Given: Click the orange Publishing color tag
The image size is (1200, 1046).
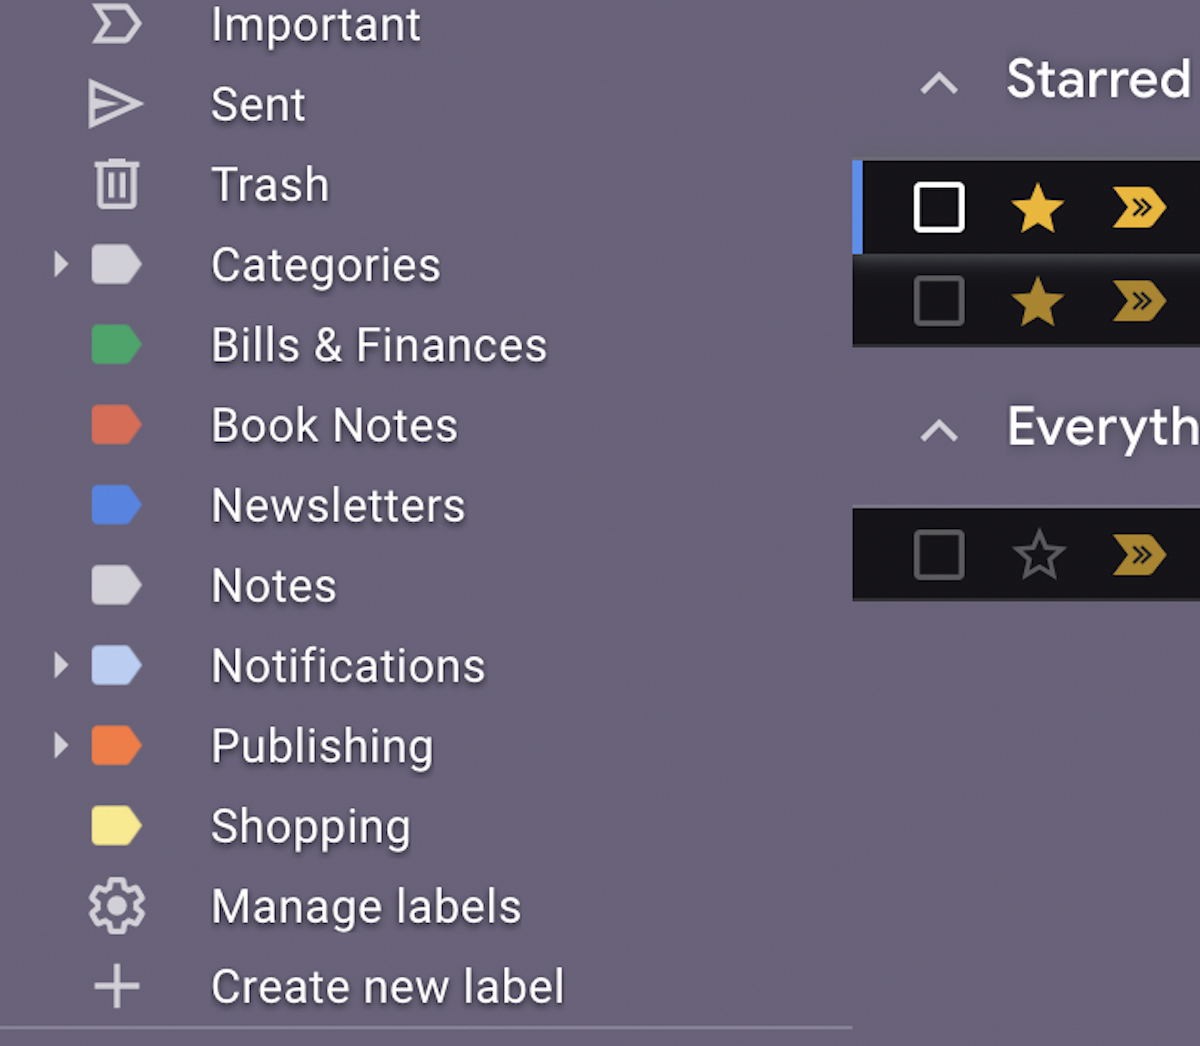Looking at the screenshot, I should point(116,745).
